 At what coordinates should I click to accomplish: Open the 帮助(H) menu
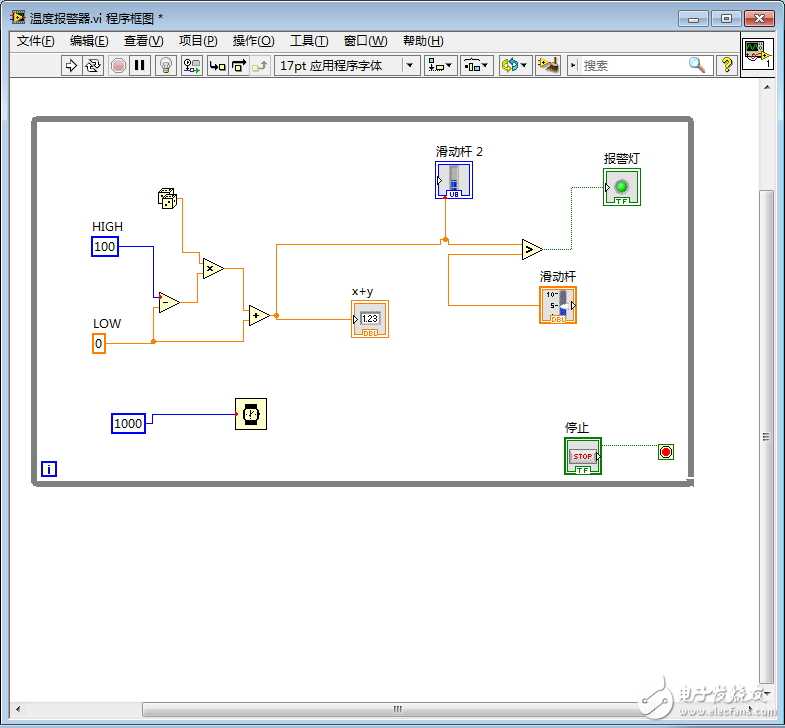(423, 41)
